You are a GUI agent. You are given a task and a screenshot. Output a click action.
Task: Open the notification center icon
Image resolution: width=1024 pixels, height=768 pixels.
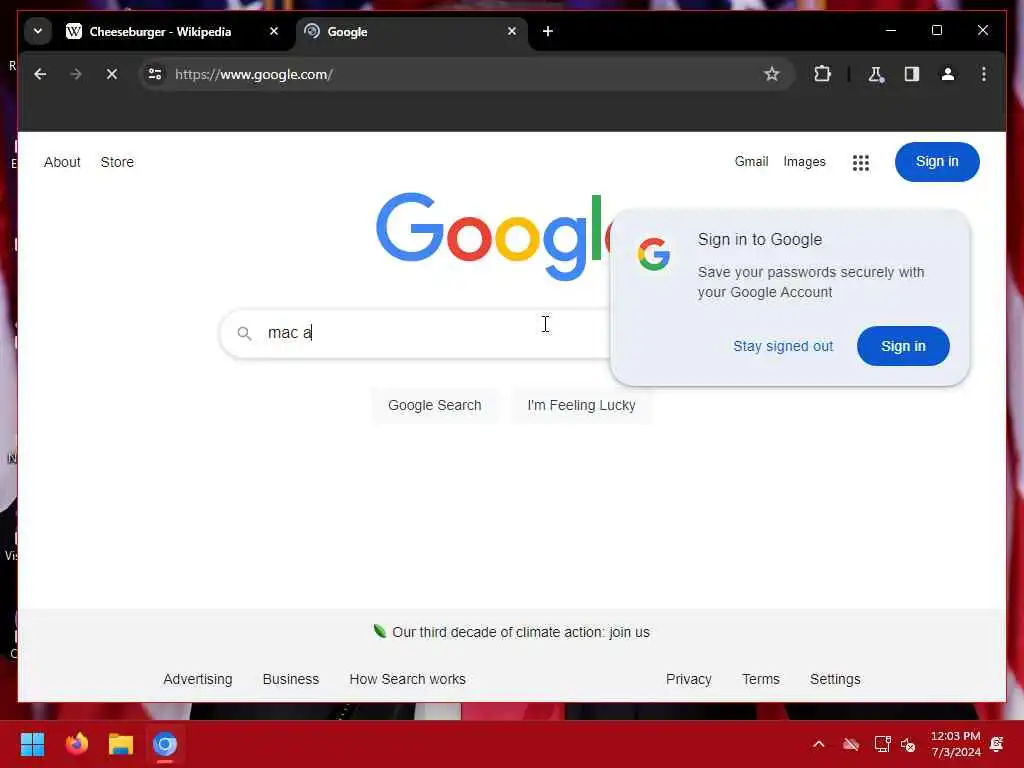pyautogui.click(x=997, y=744)
